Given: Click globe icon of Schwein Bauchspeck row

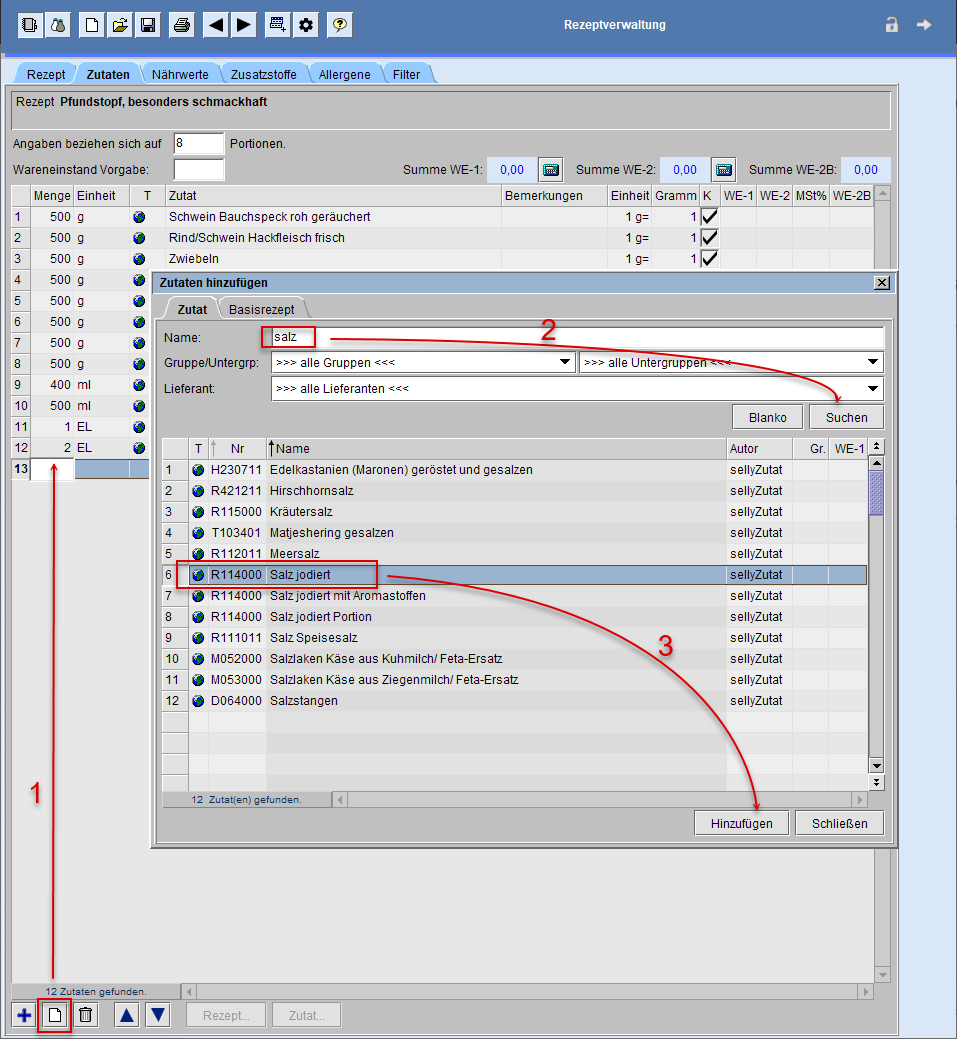Looking at the screenshot, I should tap(139, 217).
